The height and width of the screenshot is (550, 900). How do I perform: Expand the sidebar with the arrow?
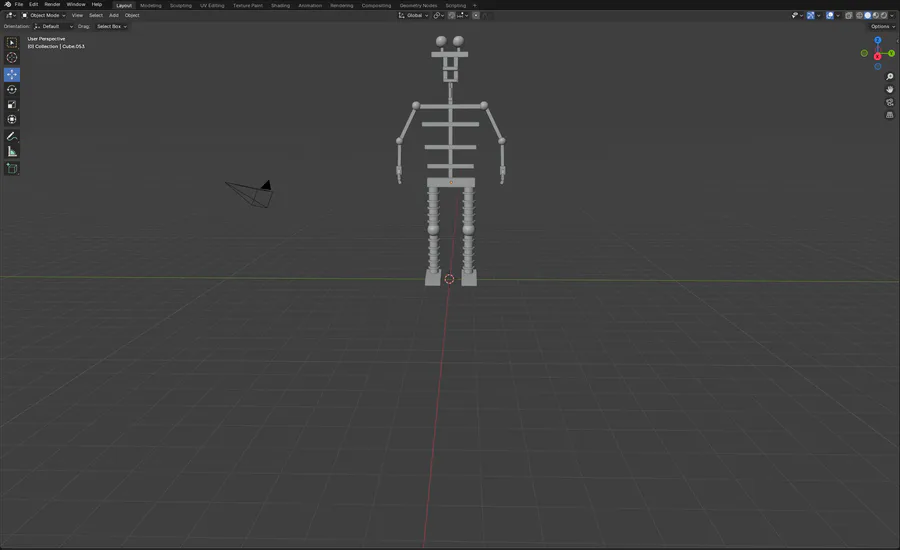coord(898,41)
